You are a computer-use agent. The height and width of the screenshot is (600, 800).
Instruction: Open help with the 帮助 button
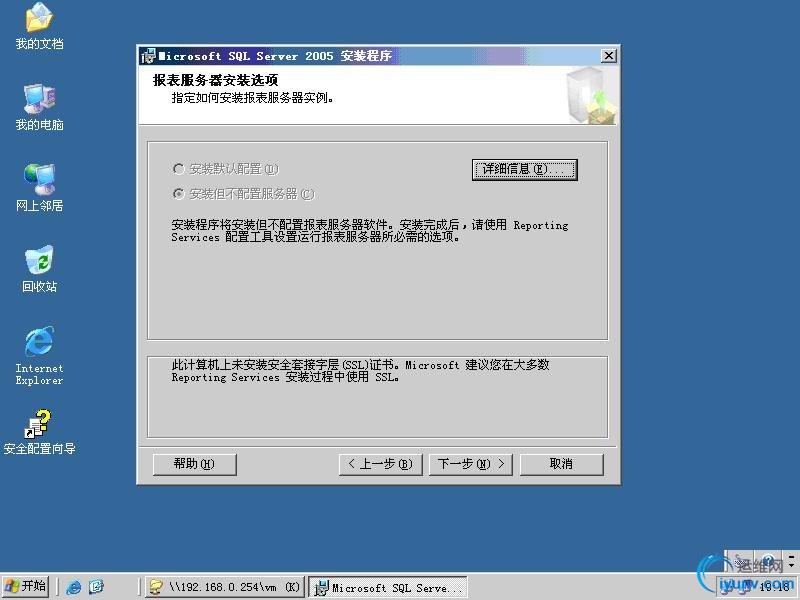tap(194, 464)
